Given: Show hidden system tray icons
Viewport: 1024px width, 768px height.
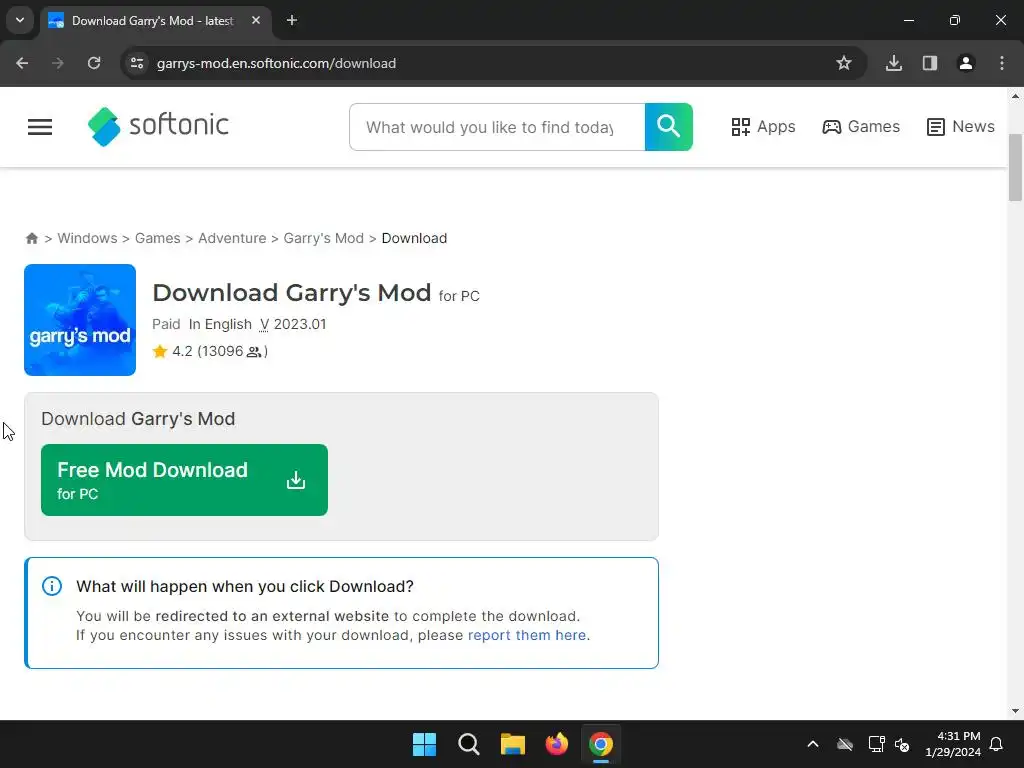Looking at the screenshot, I should 813,744.
